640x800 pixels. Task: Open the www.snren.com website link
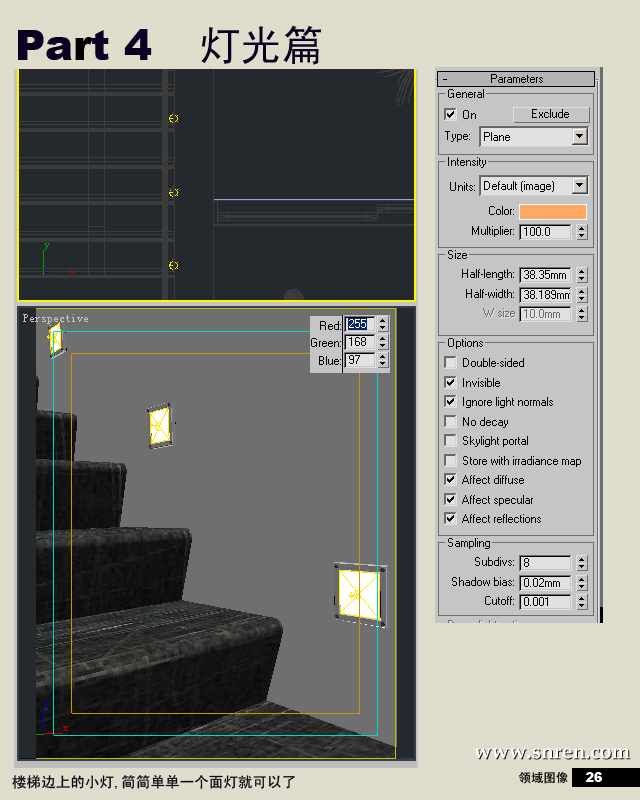552,753
